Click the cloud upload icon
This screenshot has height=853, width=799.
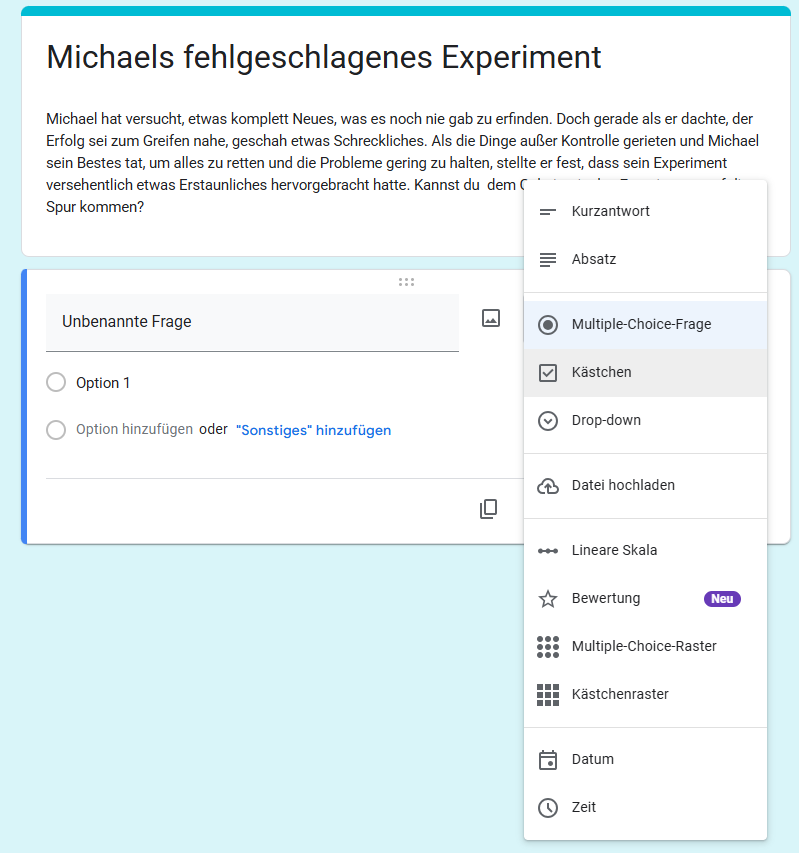click(x=548, y=486)
